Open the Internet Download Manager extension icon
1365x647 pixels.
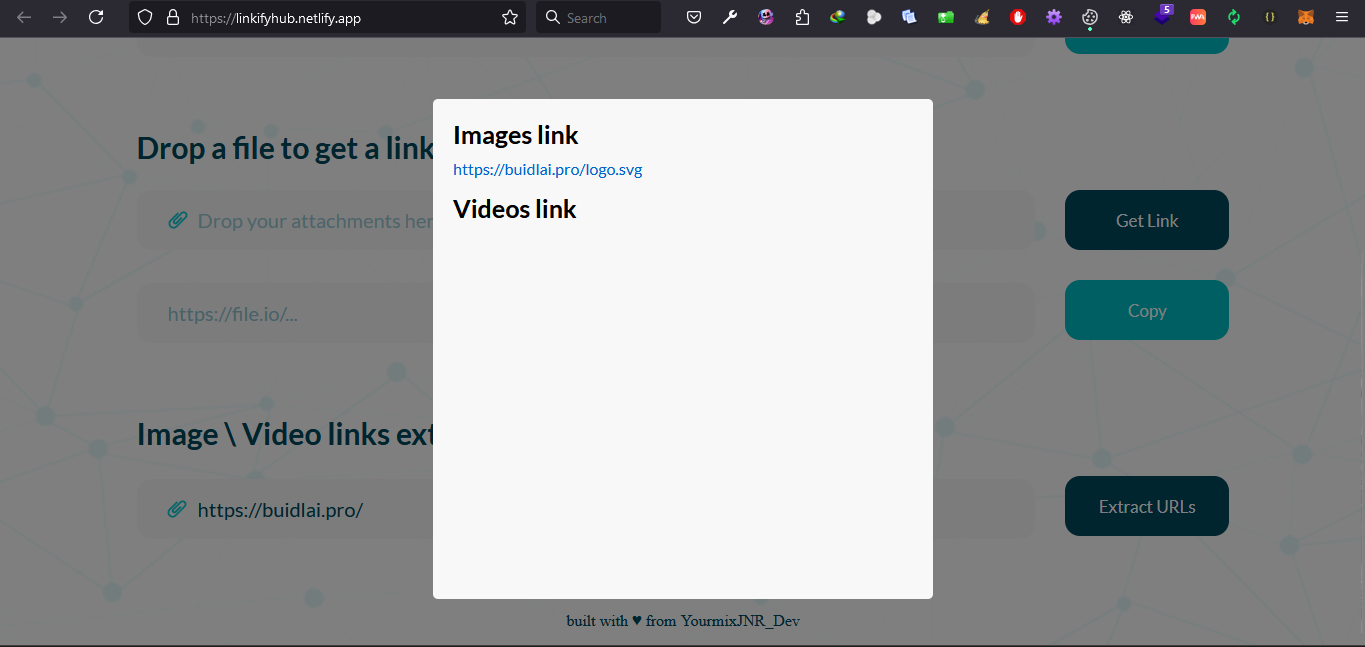838,17
